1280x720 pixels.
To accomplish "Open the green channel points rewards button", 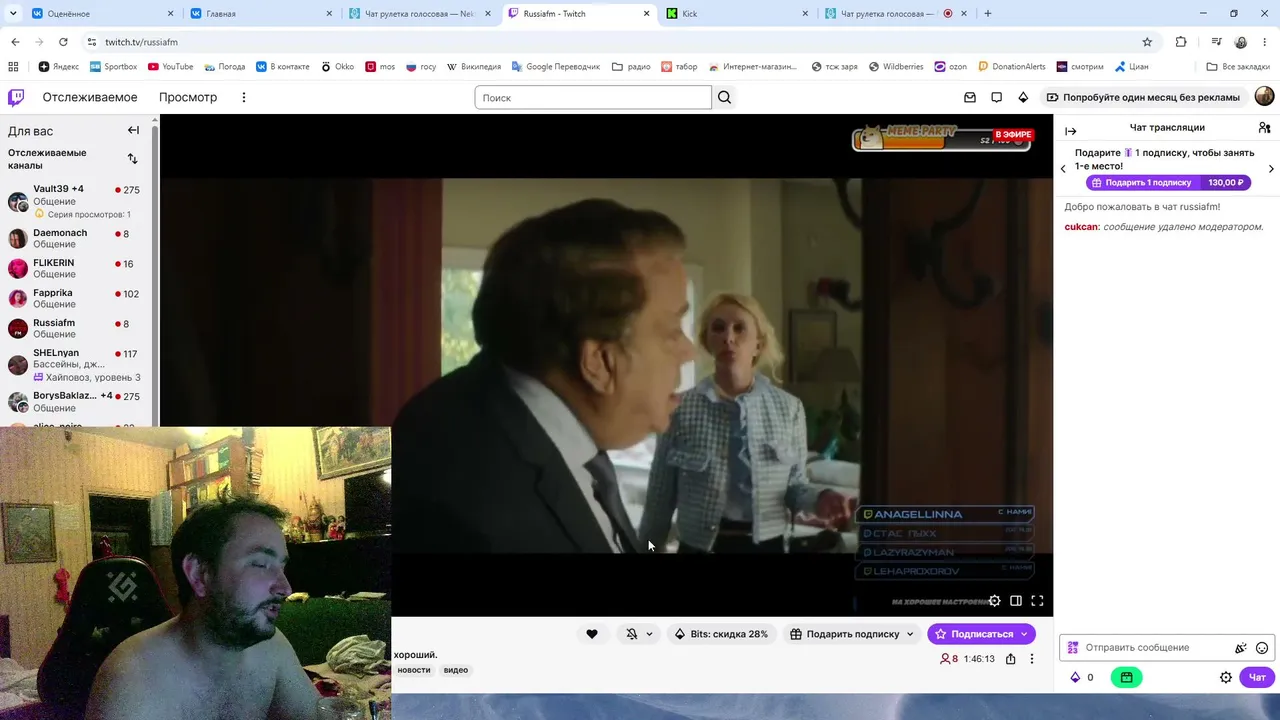I will coord(1126,677).
